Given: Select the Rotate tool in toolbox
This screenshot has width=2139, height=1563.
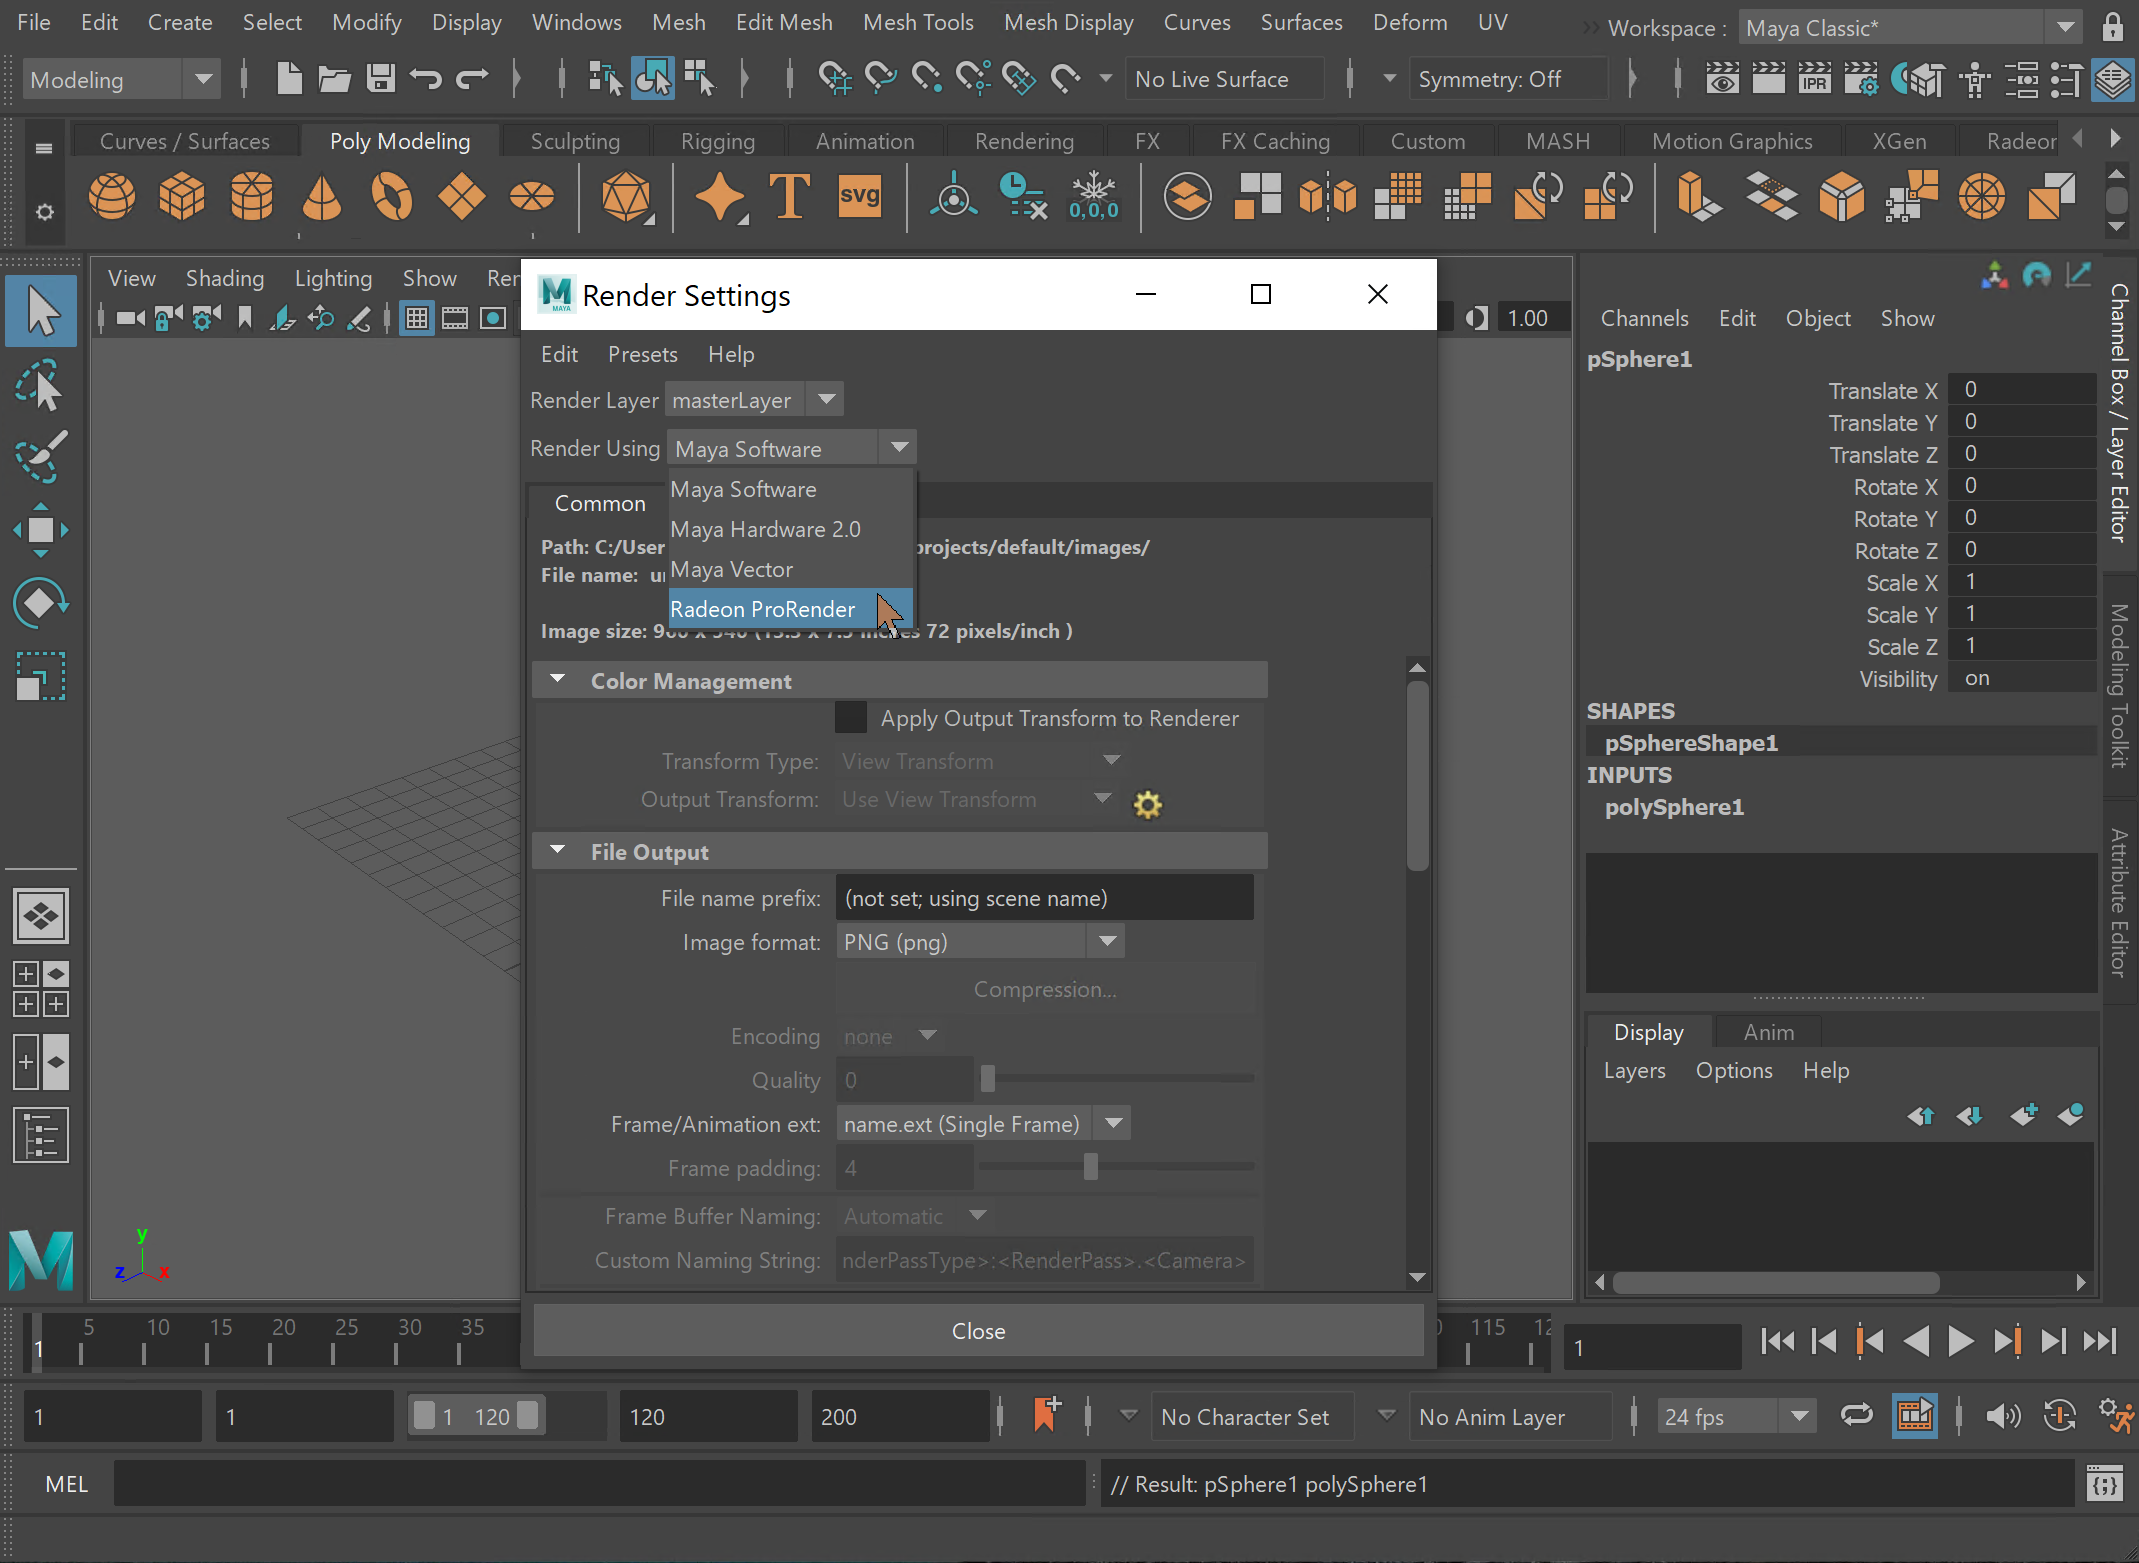Looking at the screenshot, I should tap(40, 603).
